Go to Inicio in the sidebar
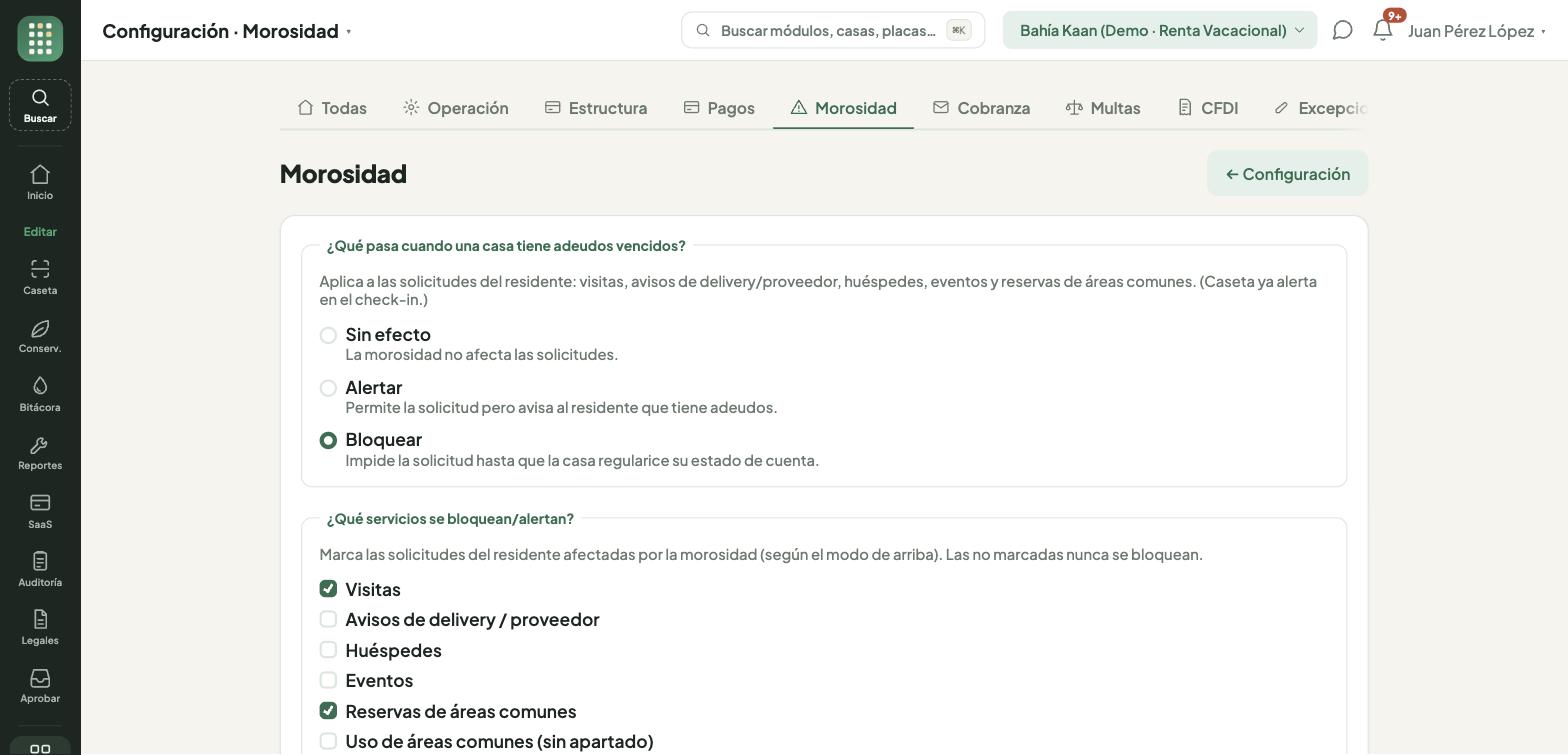This screenshot has height=755, width=1568. tap(40, 183)
